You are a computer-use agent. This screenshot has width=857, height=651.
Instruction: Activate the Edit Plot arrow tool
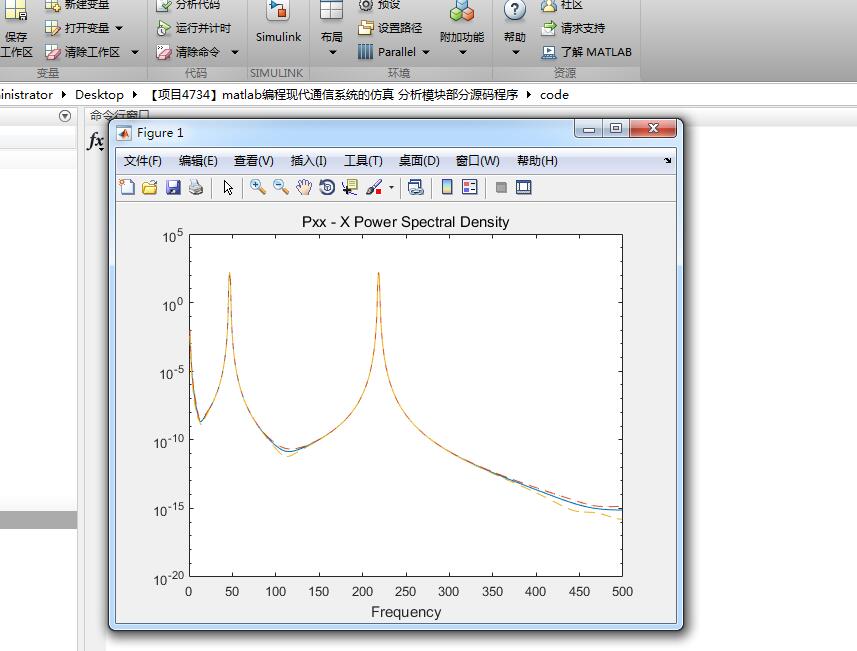(x=228, y=187)
